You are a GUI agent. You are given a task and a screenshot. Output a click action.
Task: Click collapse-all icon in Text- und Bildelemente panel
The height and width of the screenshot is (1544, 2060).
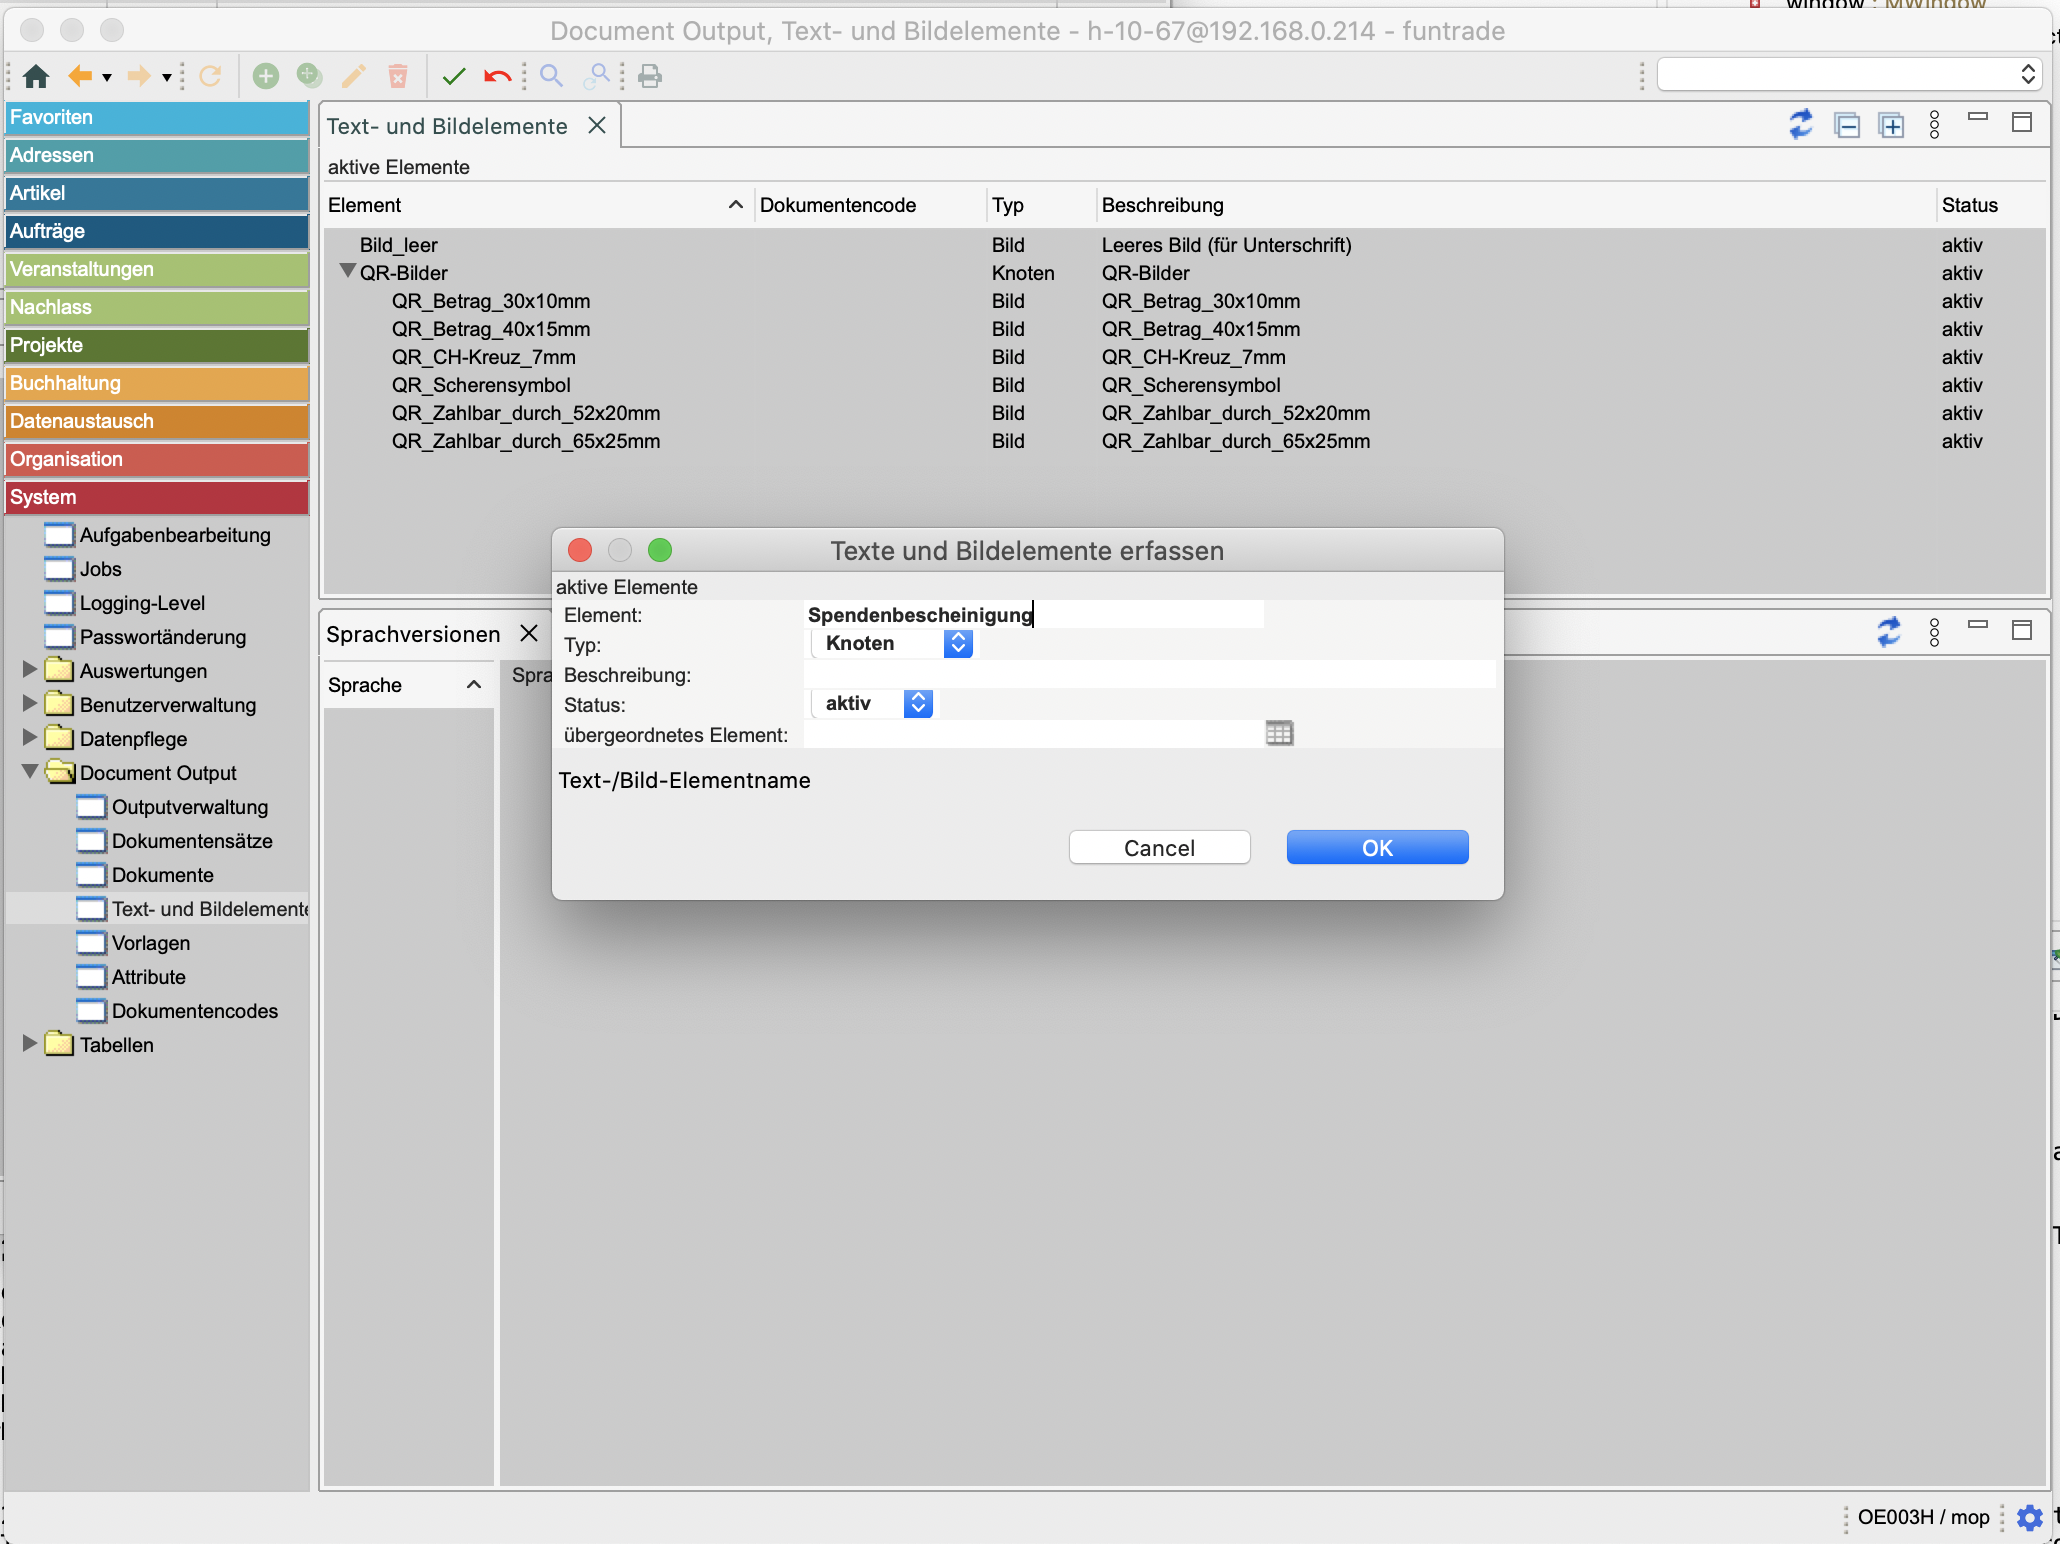click(1847, 126)
